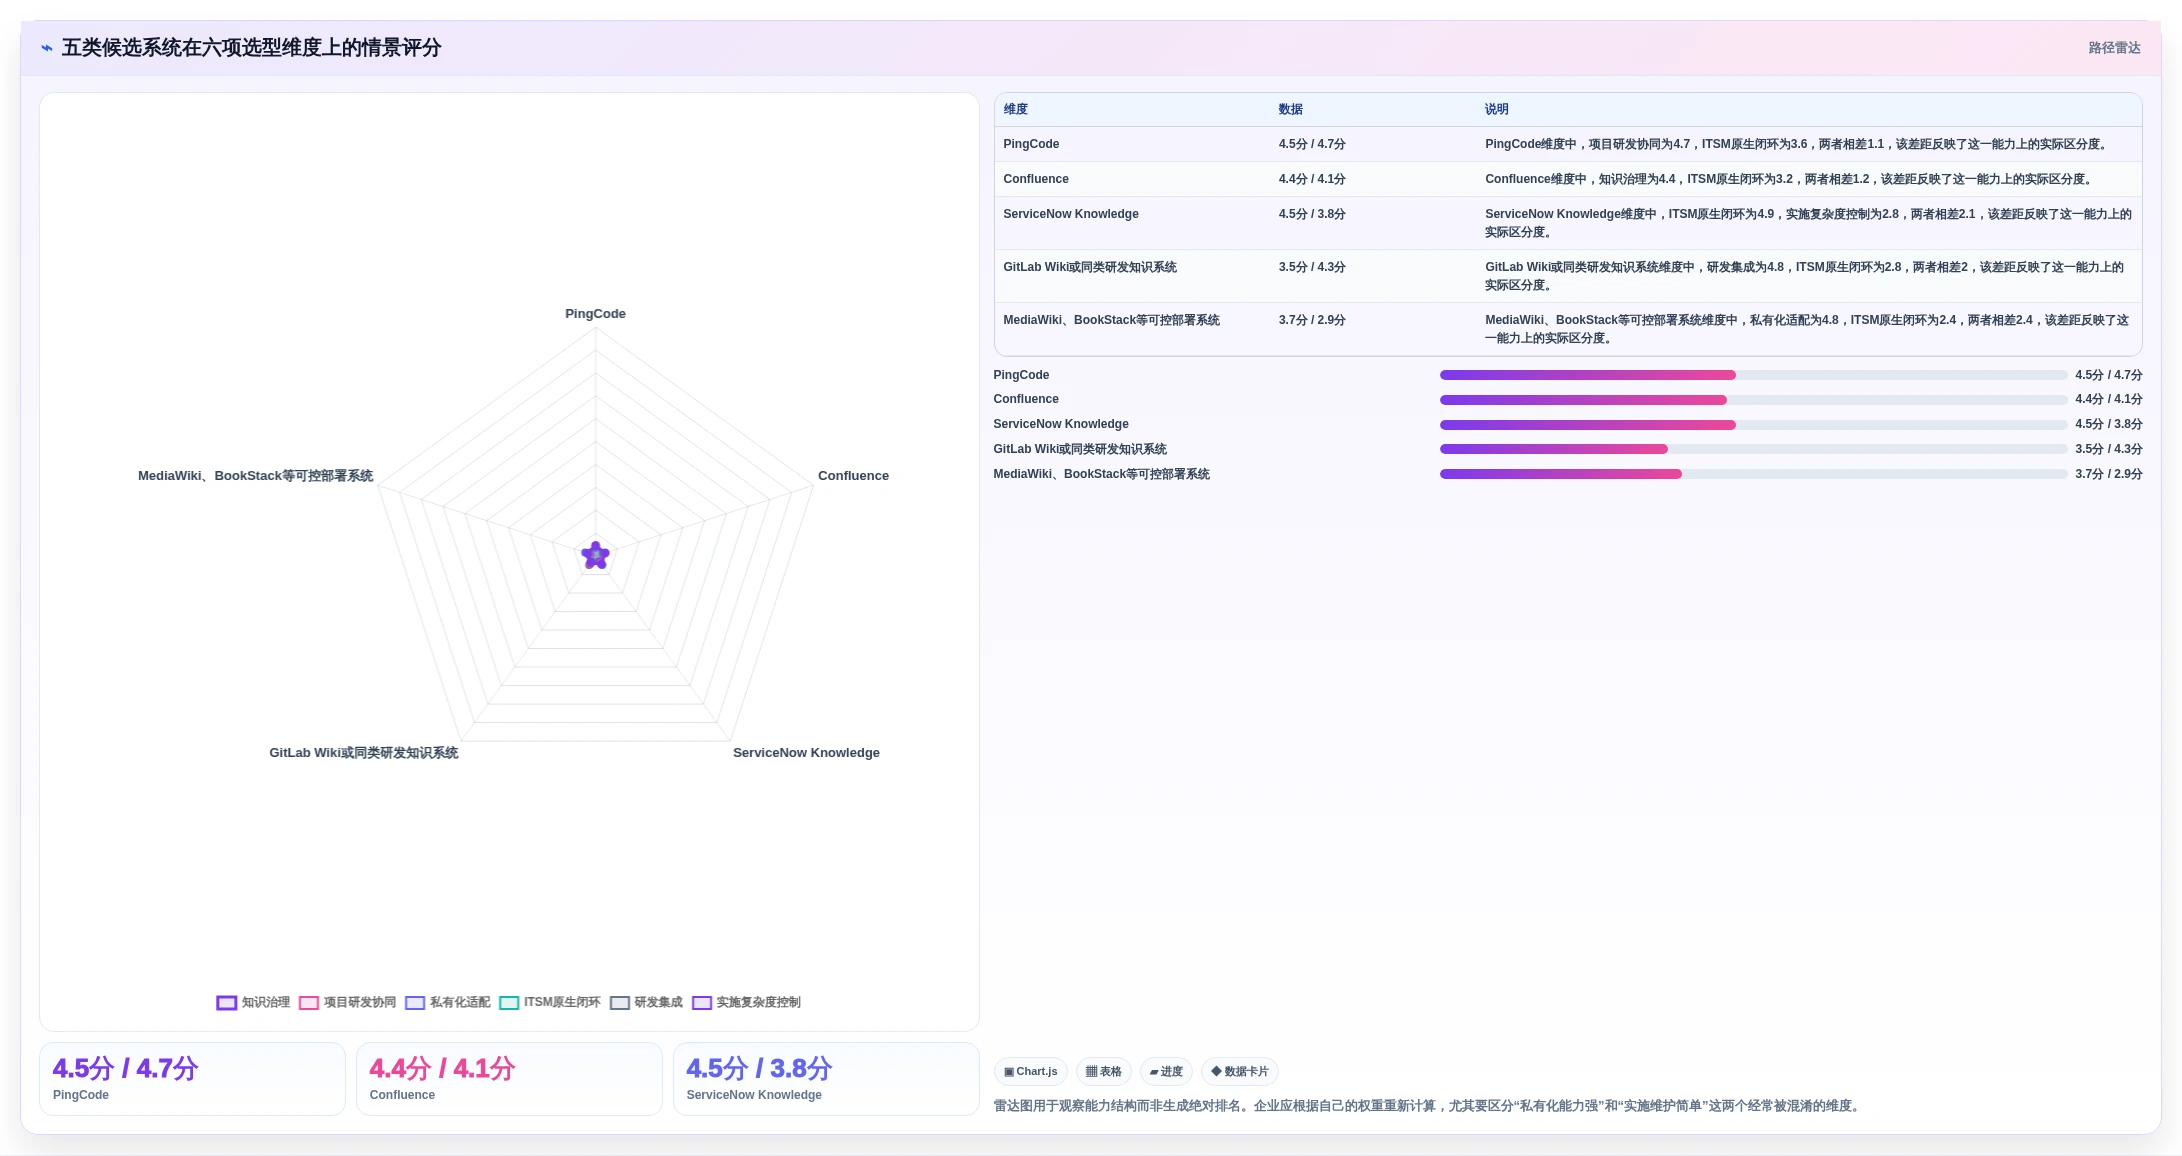Click the 4.5分 / 4.7分 table cell

[x=1312, y=144]
